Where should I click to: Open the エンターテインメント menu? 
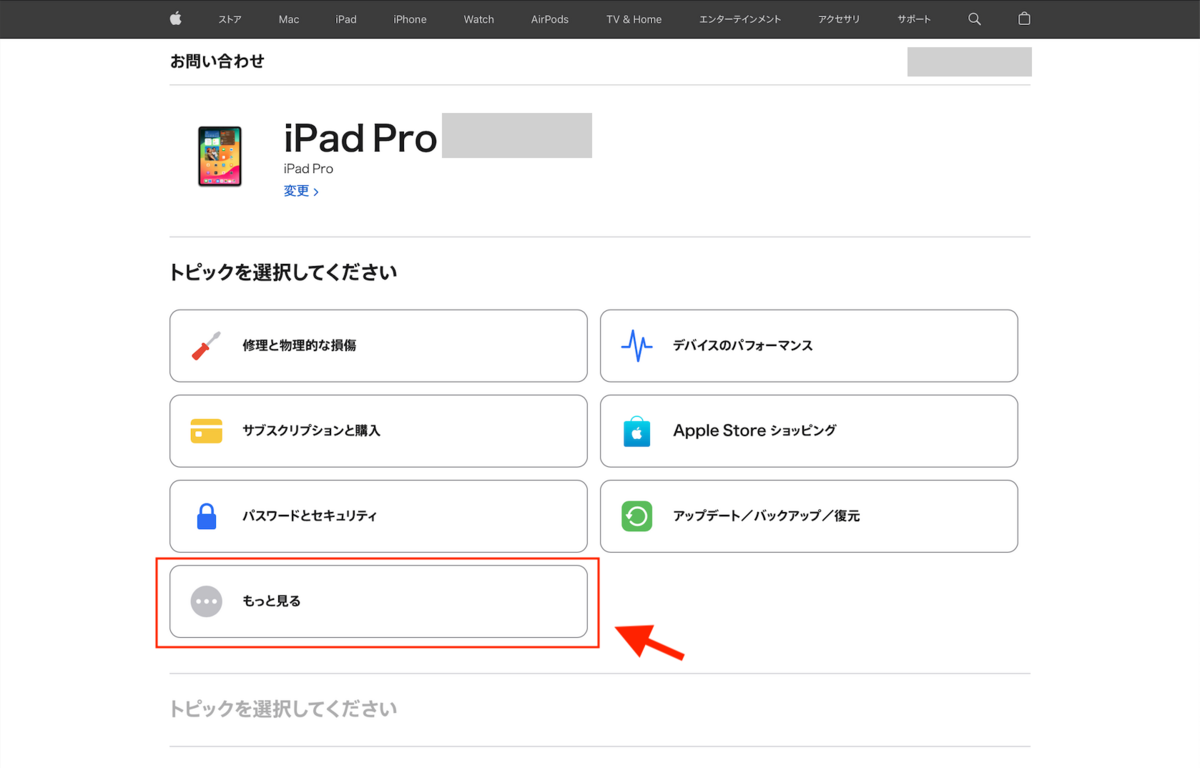(x=740, y=19)
